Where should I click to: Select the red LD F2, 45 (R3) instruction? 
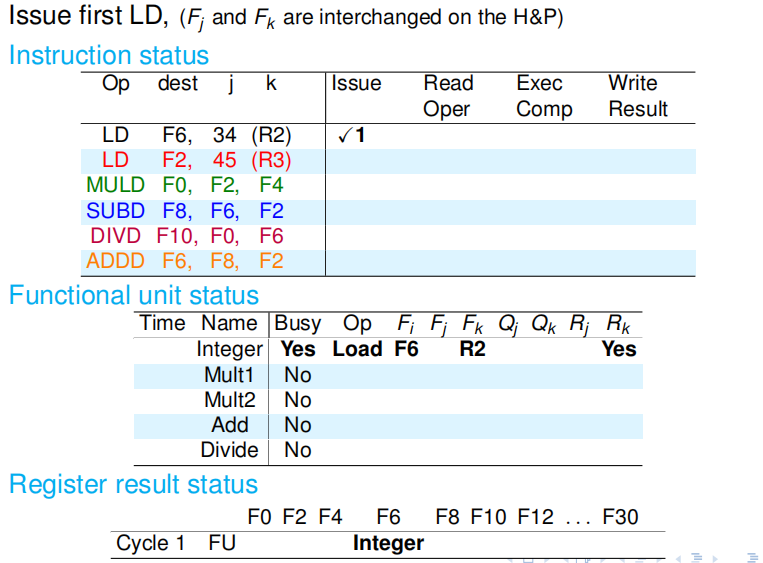click(x=196, y=160)
